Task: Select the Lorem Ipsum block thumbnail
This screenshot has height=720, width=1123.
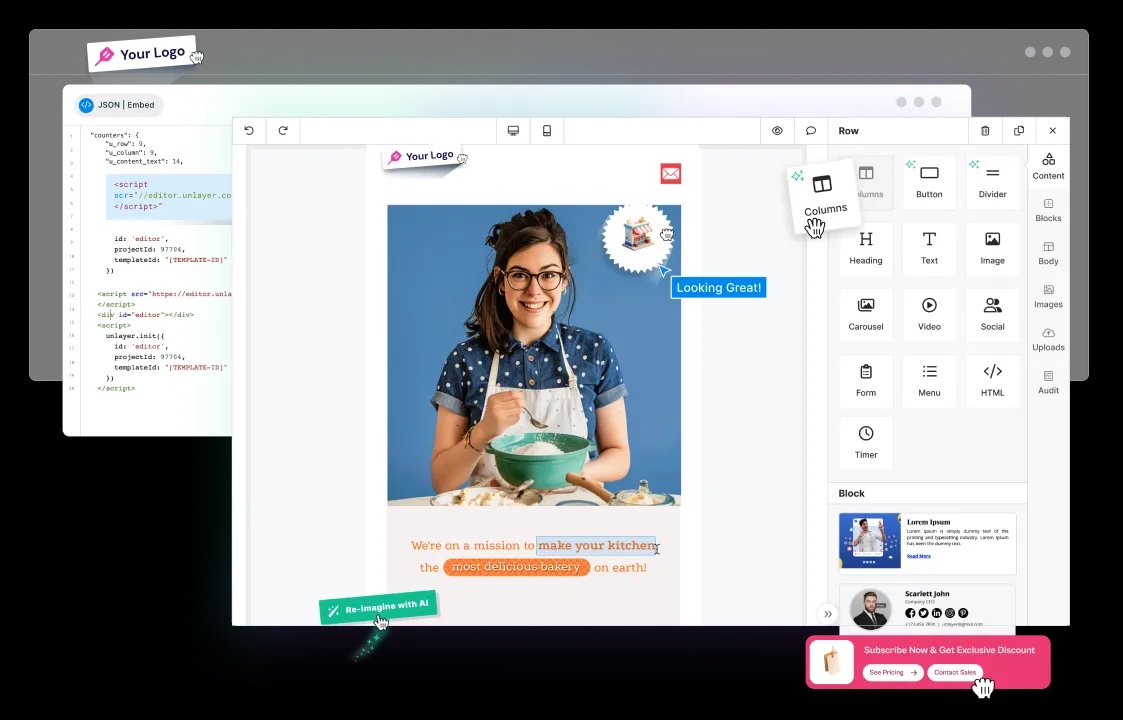Action: click(927, 543)
